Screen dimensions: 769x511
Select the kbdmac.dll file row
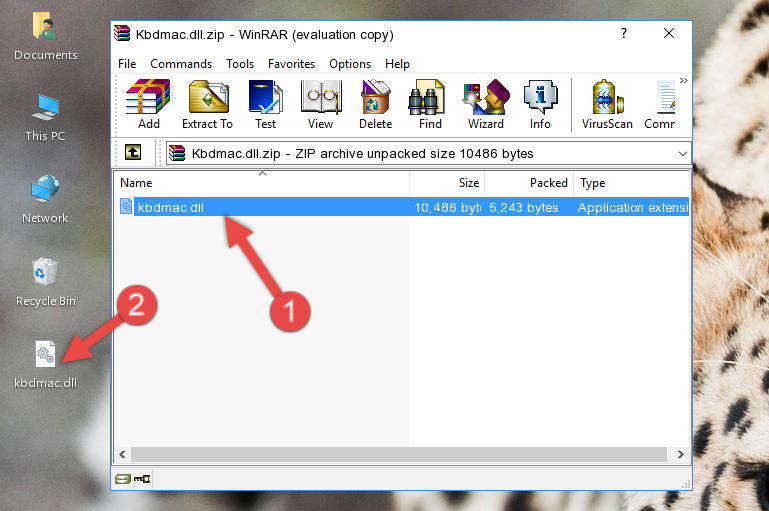(403, 207)
